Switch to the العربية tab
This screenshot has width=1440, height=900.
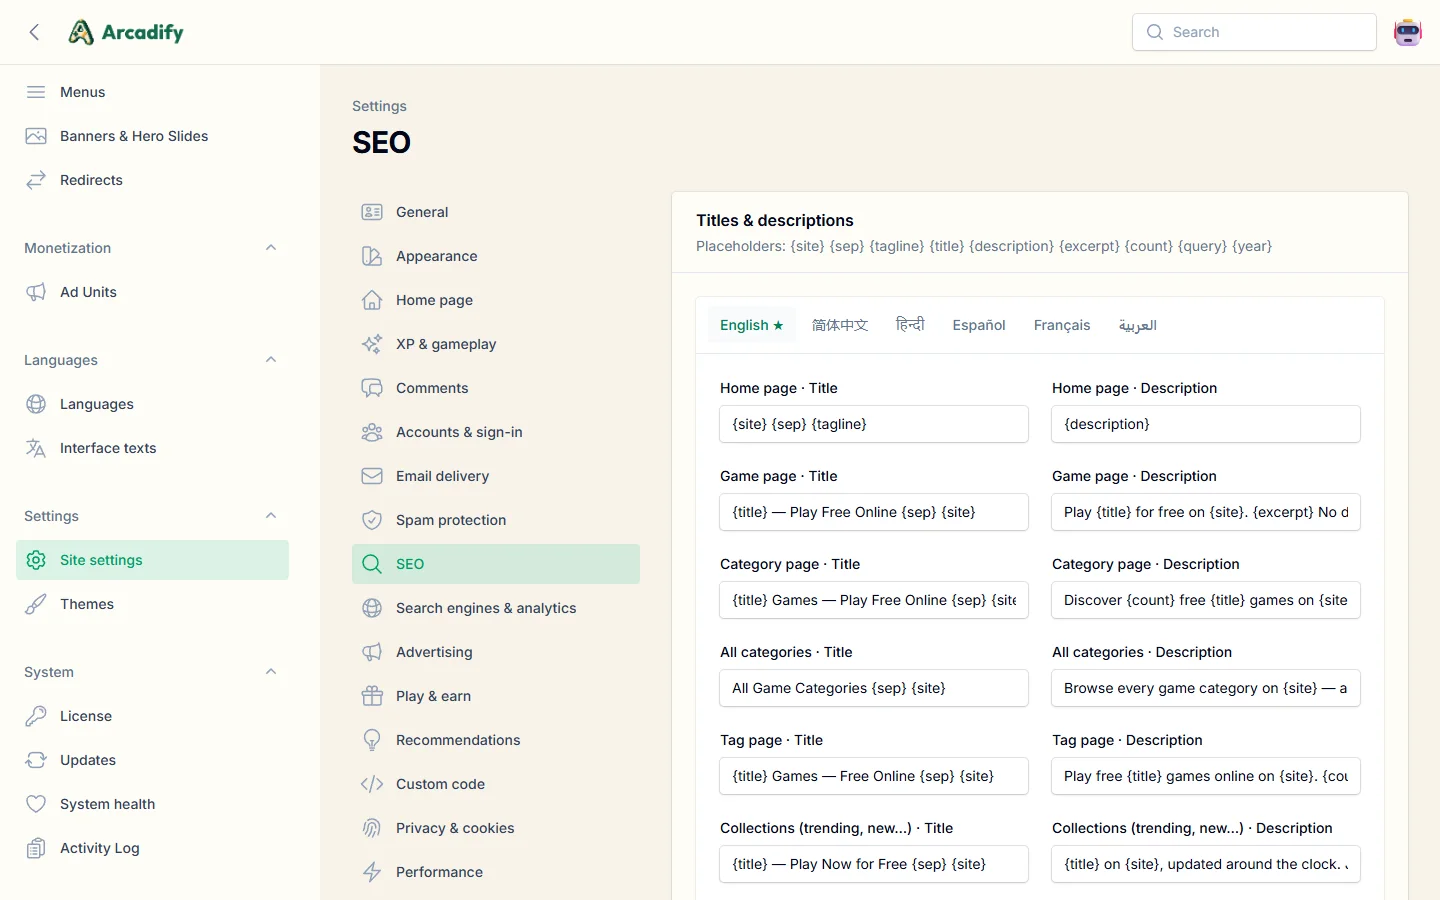pyautogui.click(x=1138, y=325)
